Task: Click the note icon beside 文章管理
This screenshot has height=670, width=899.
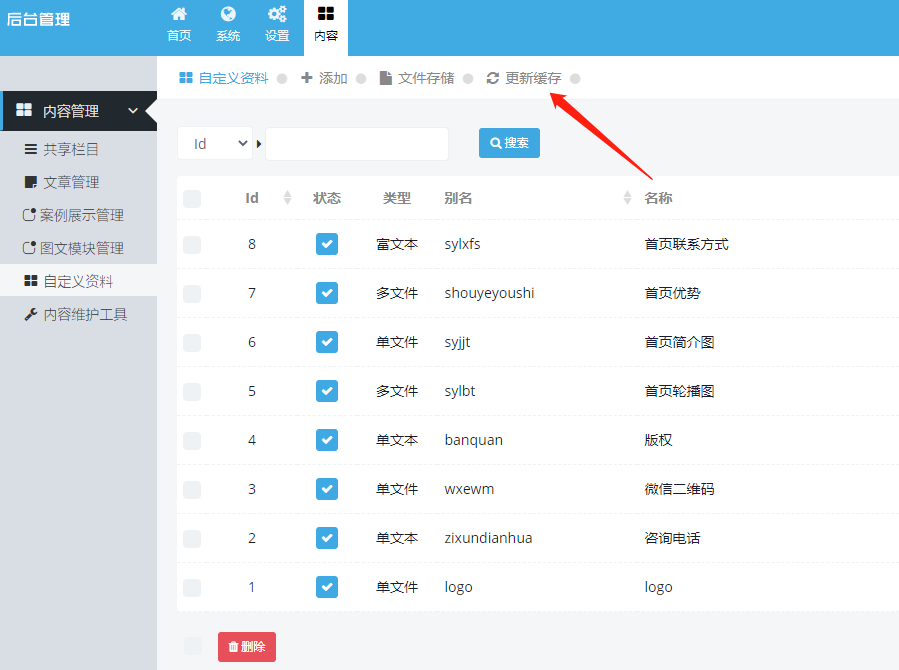Action: coord(31,182)
